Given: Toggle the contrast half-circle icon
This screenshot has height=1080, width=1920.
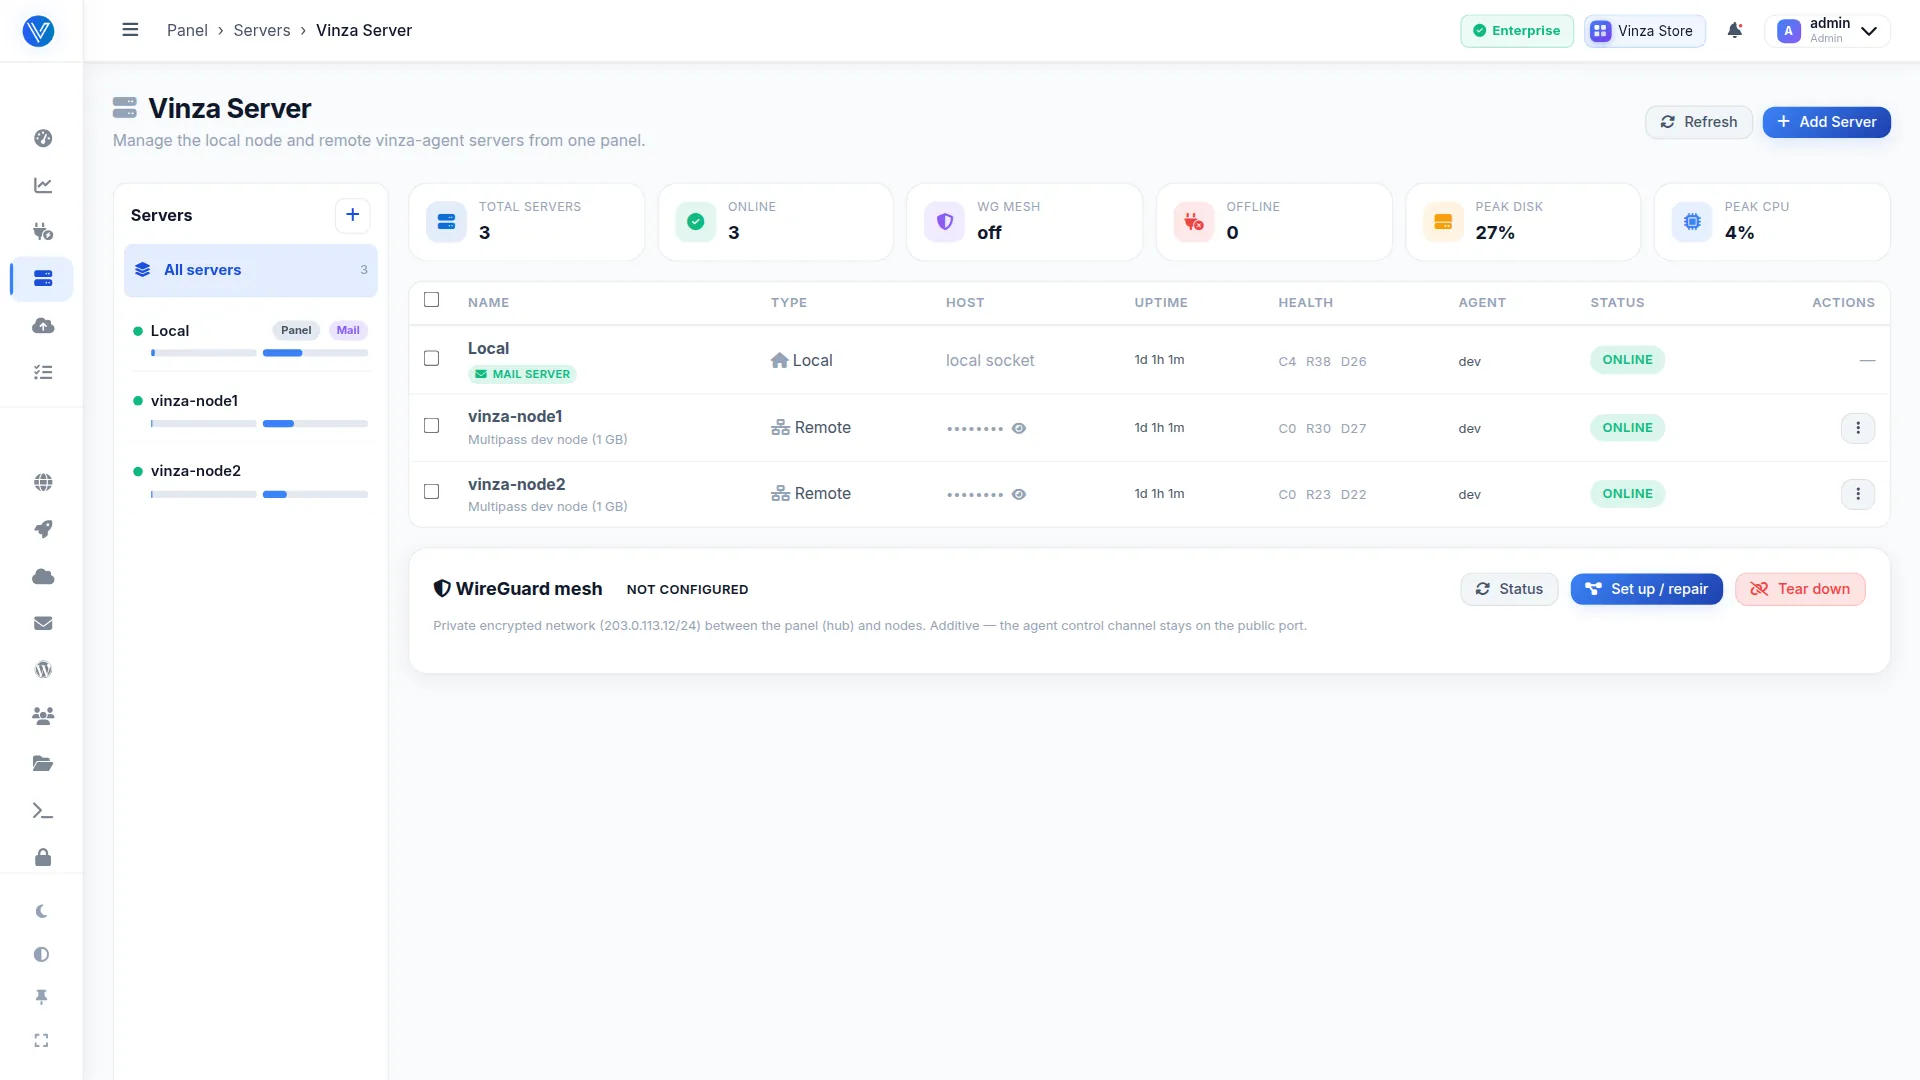Looking at the screenshot, I should (x=41, y=954).
